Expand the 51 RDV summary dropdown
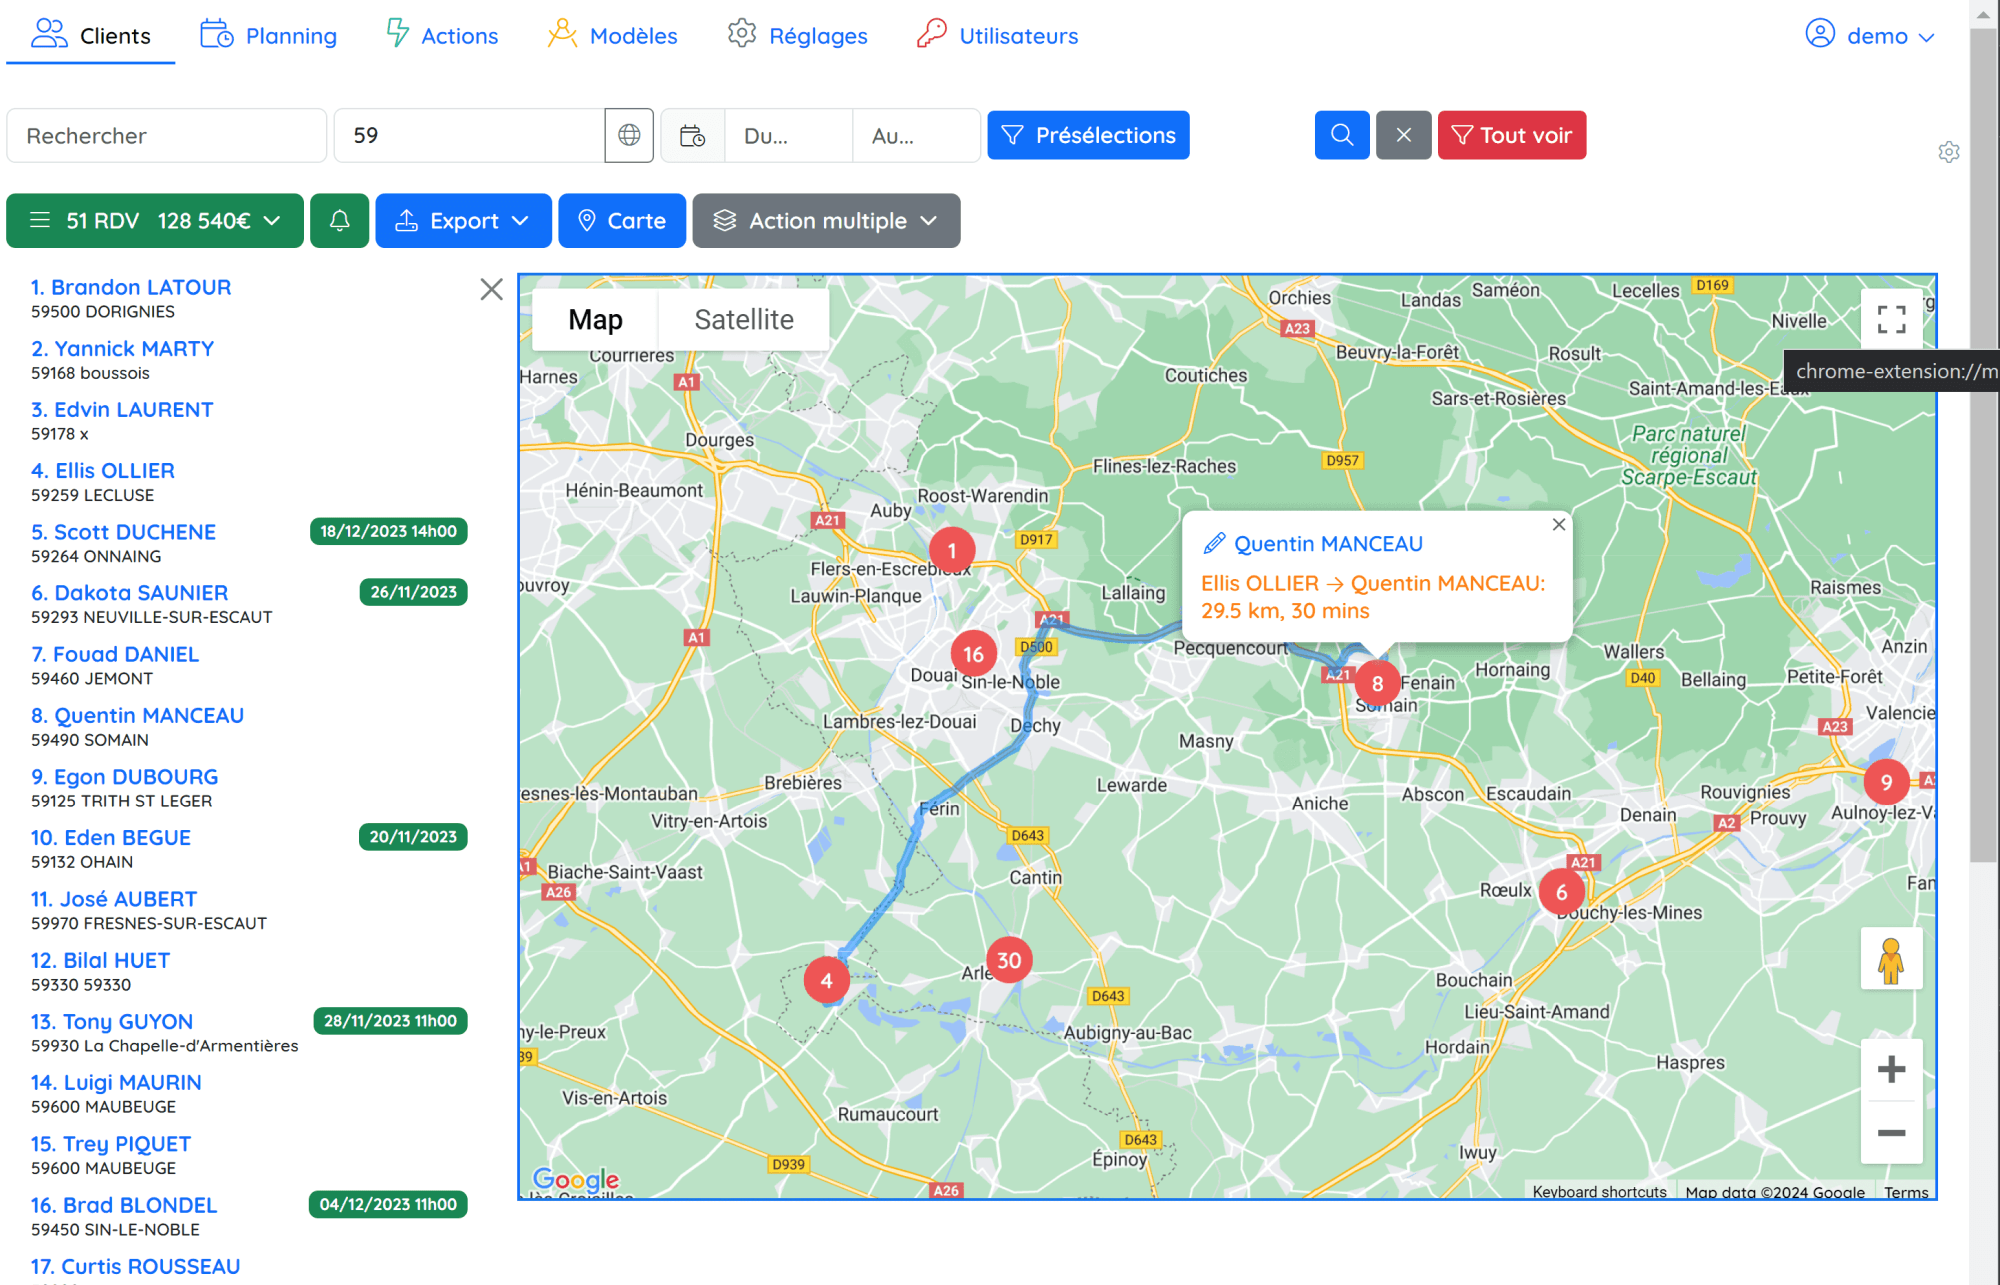 [155, 220]
